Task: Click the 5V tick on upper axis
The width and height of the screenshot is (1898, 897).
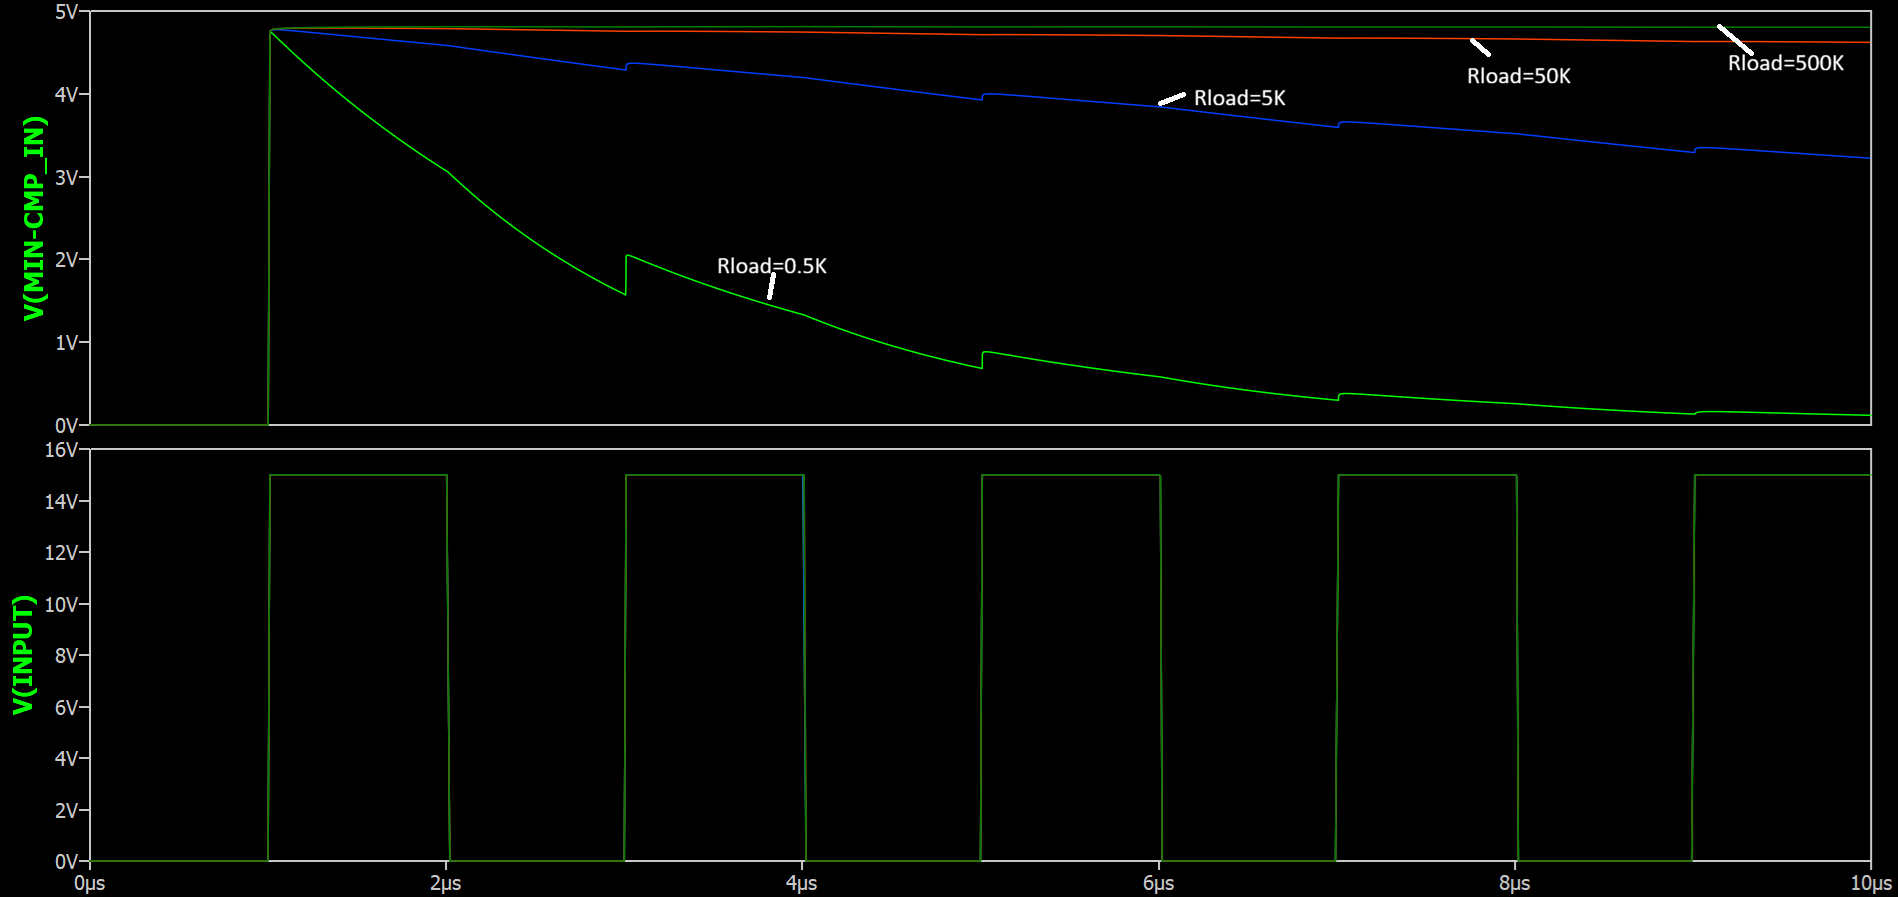Action: pos(66,12)
